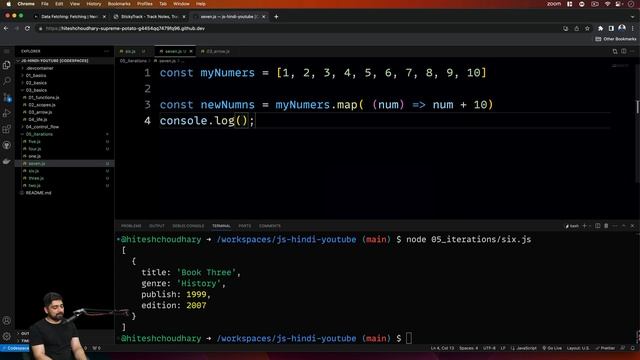The height and width of the screenshot is (360, 640).
Task: Reload the Chrome page
Action: [x=27, y=29]
